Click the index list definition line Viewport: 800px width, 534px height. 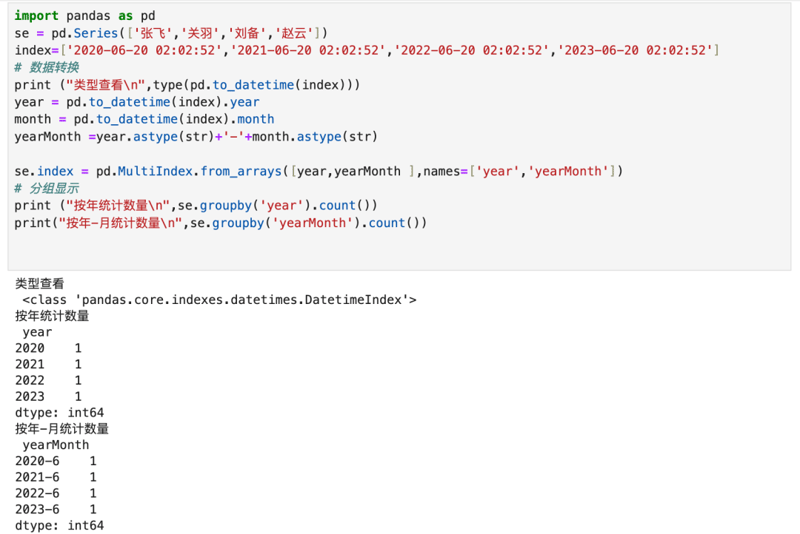coord(367,50)
